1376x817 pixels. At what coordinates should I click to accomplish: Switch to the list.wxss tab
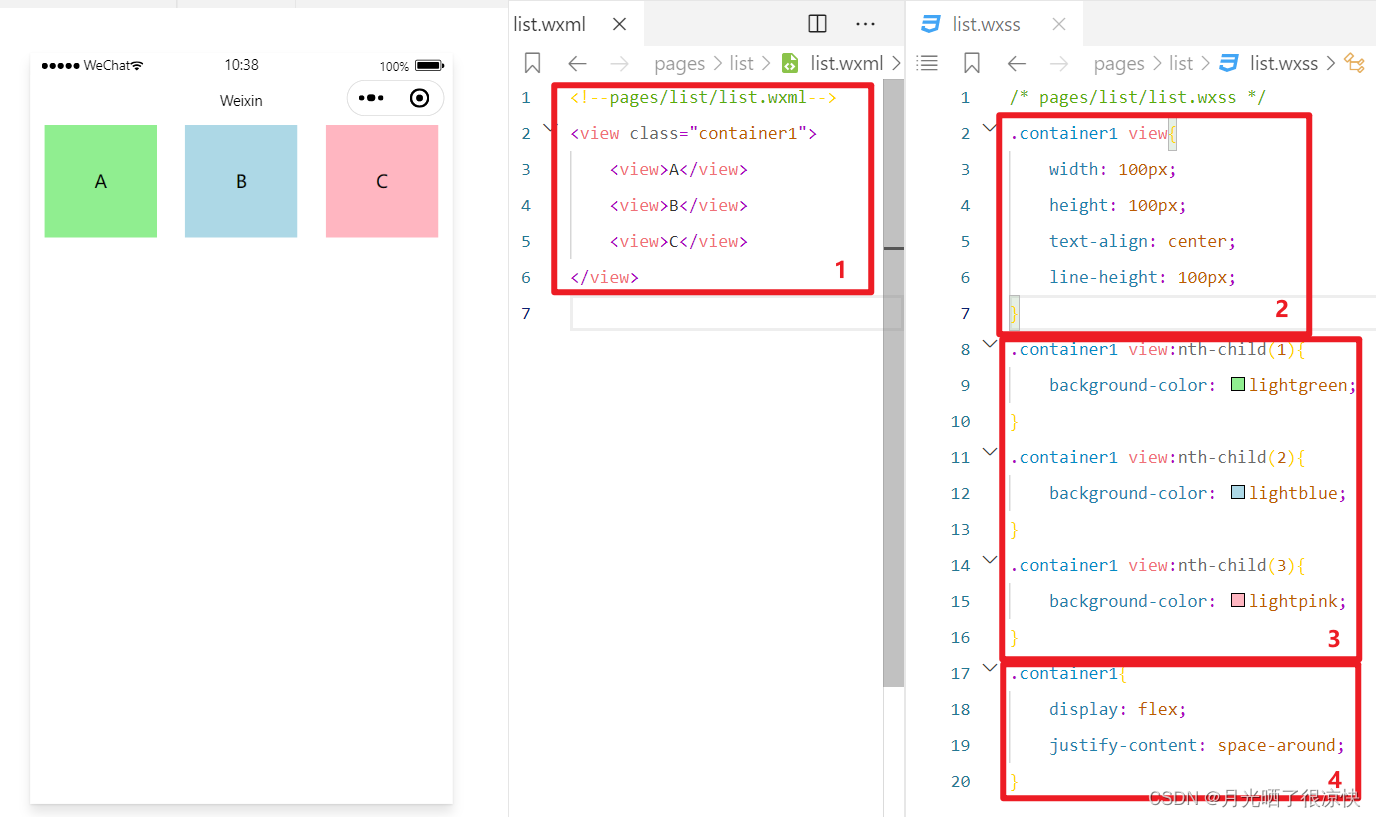(986, 25)
